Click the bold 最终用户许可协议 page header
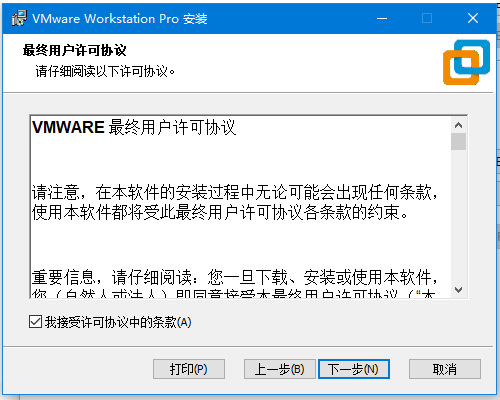 coord(75,51)
